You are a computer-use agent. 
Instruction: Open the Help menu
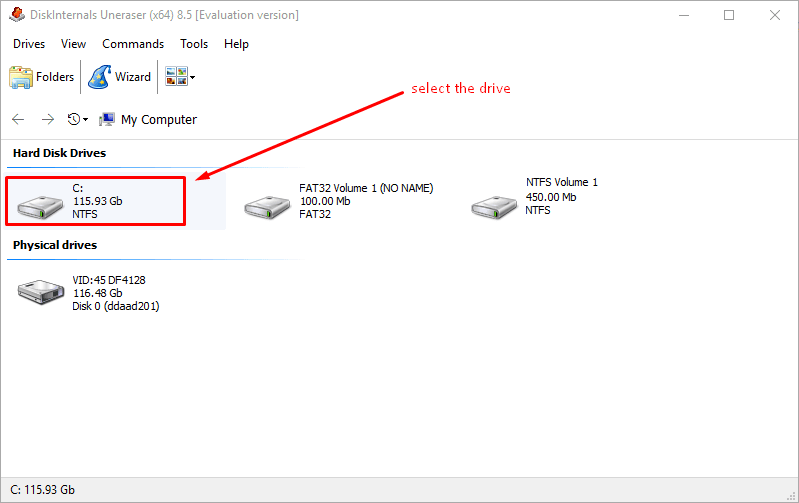pyautogui.click(x=237, y=44)
